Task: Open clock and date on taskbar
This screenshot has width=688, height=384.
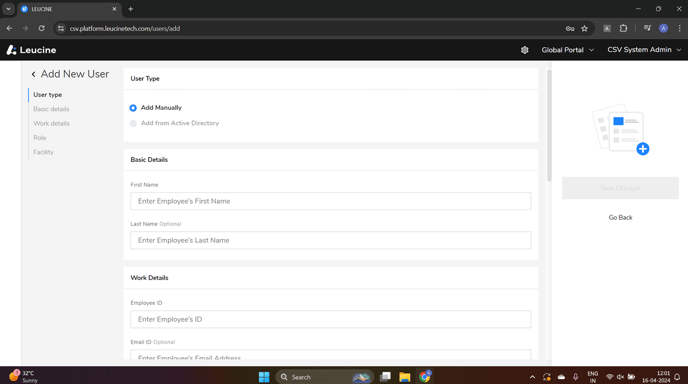Action: click(656, 377)
